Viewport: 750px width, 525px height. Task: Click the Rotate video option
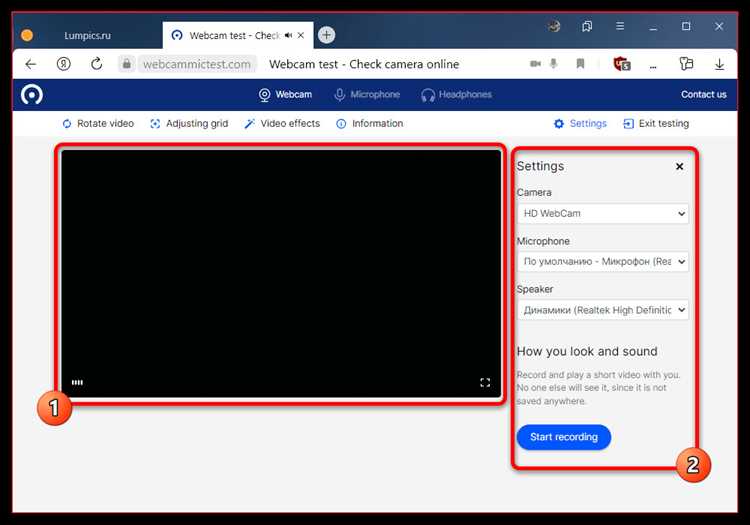(98, 123)
